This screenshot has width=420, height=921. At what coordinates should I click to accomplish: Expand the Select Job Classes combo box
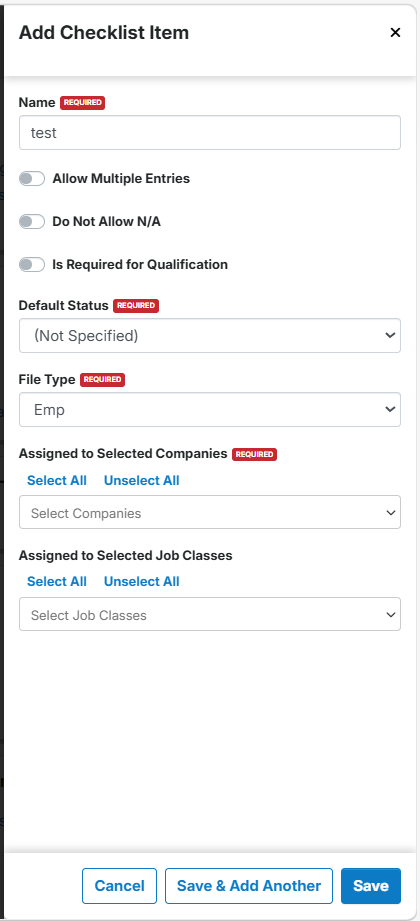coord(210,614)
